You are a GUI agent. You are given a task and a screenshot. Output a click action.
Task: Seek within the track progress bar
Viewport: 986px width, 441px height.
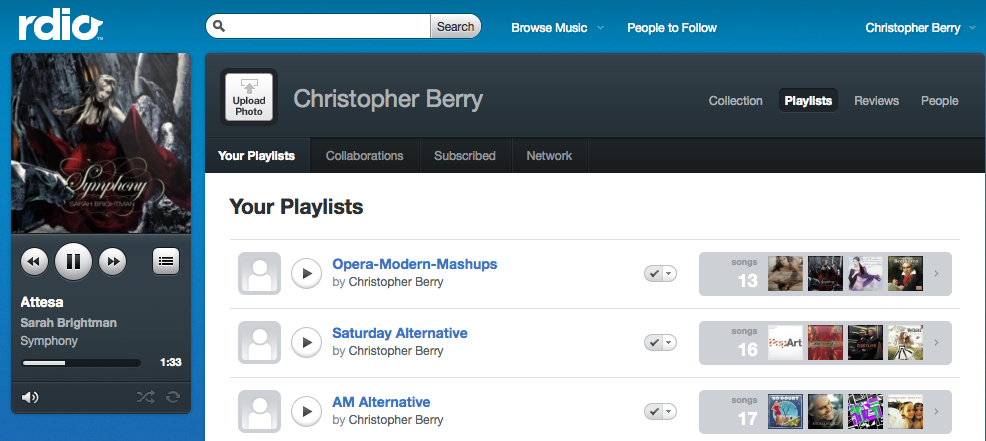click(81, 362)
